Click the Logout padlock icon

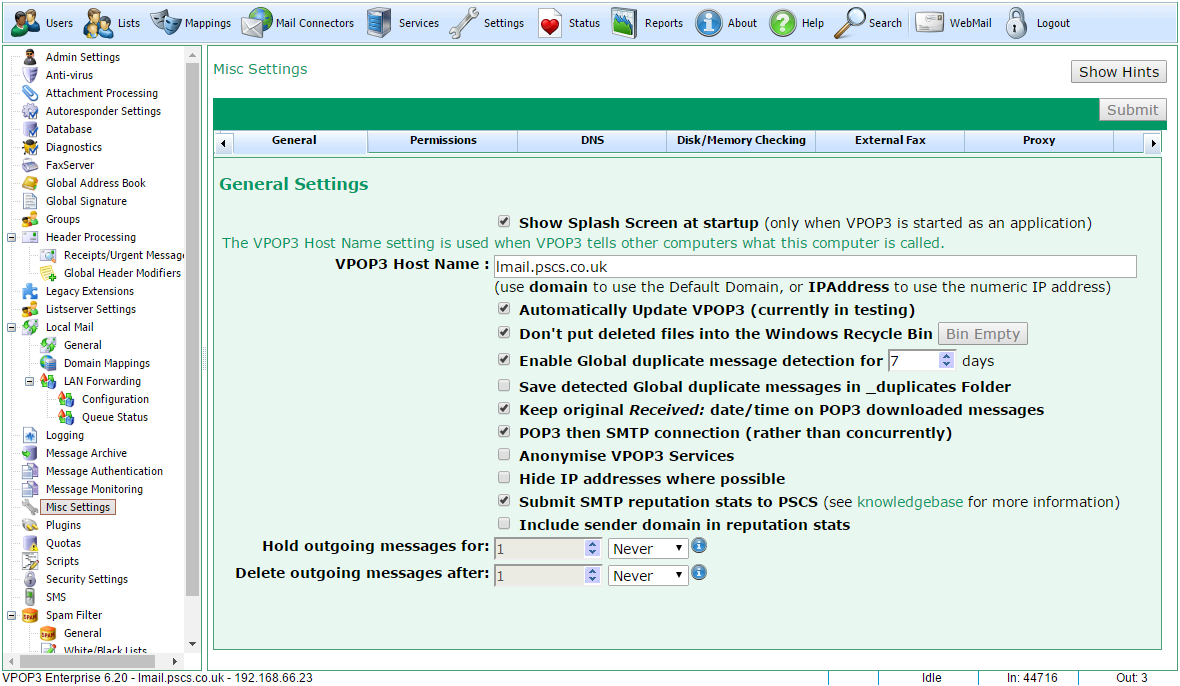coord(1017,23)
